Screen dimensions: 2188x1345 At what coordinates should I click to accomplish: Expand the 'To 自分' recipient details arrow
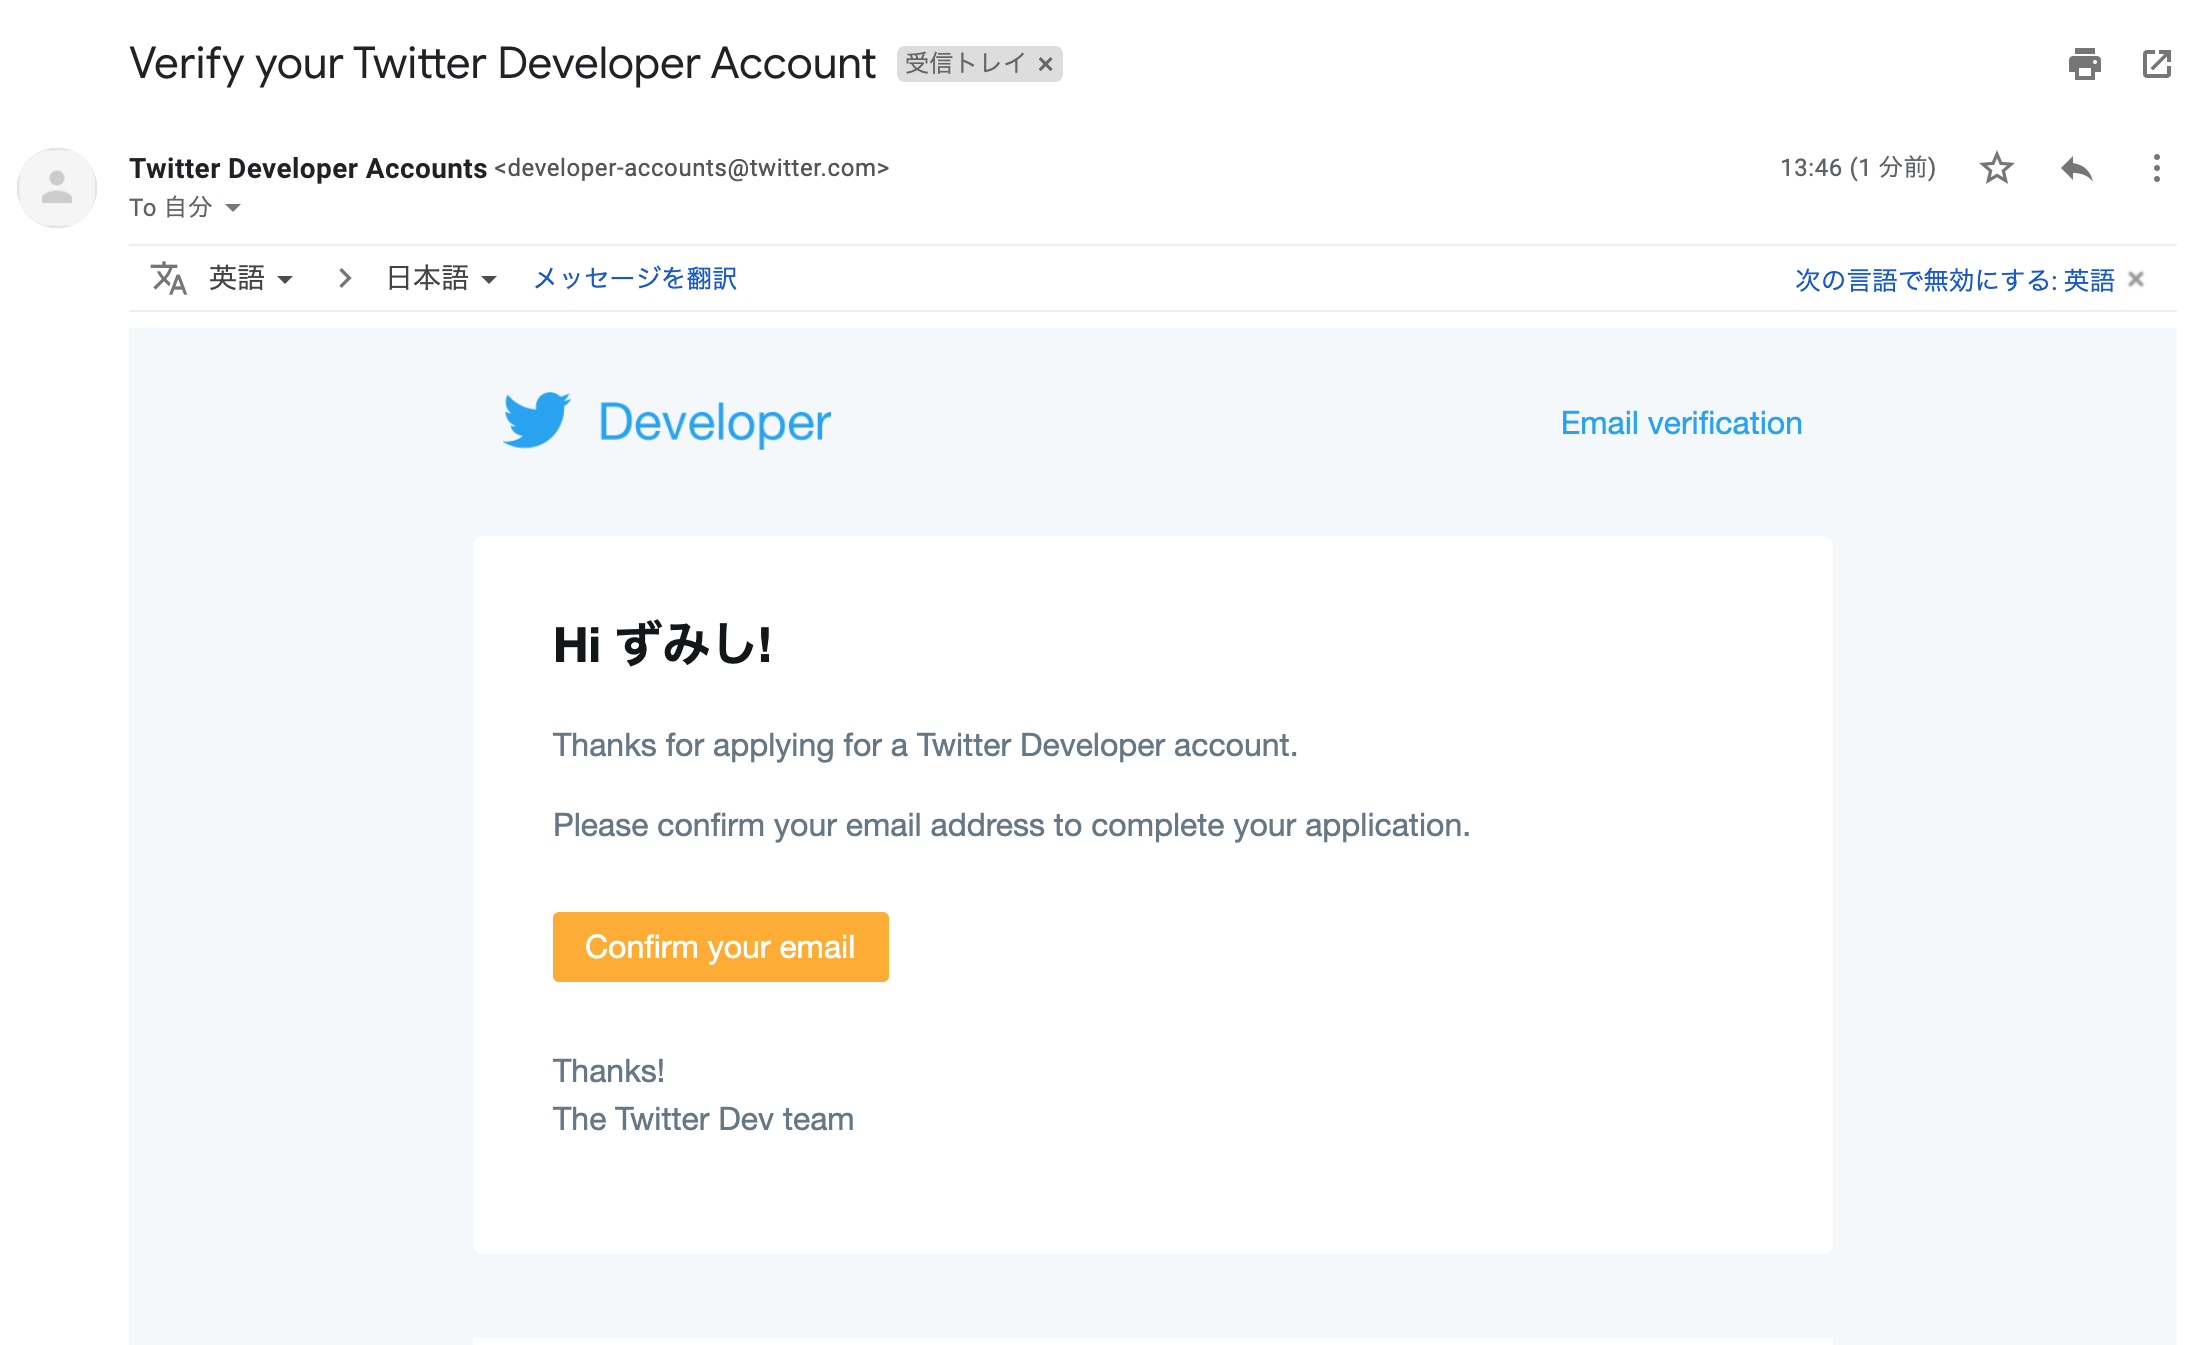click(233, 208)
